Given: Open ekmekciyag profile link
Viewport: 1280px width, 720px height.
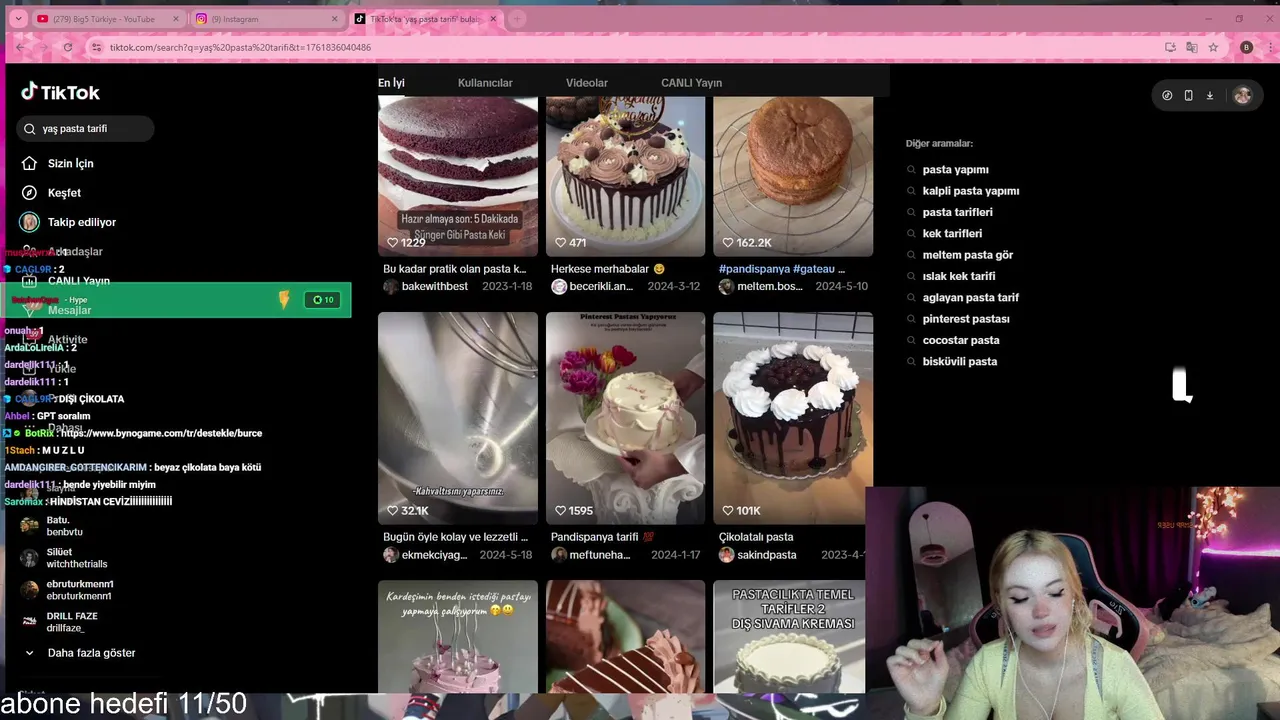Looking at the screenshot, I should coord(434,555).
